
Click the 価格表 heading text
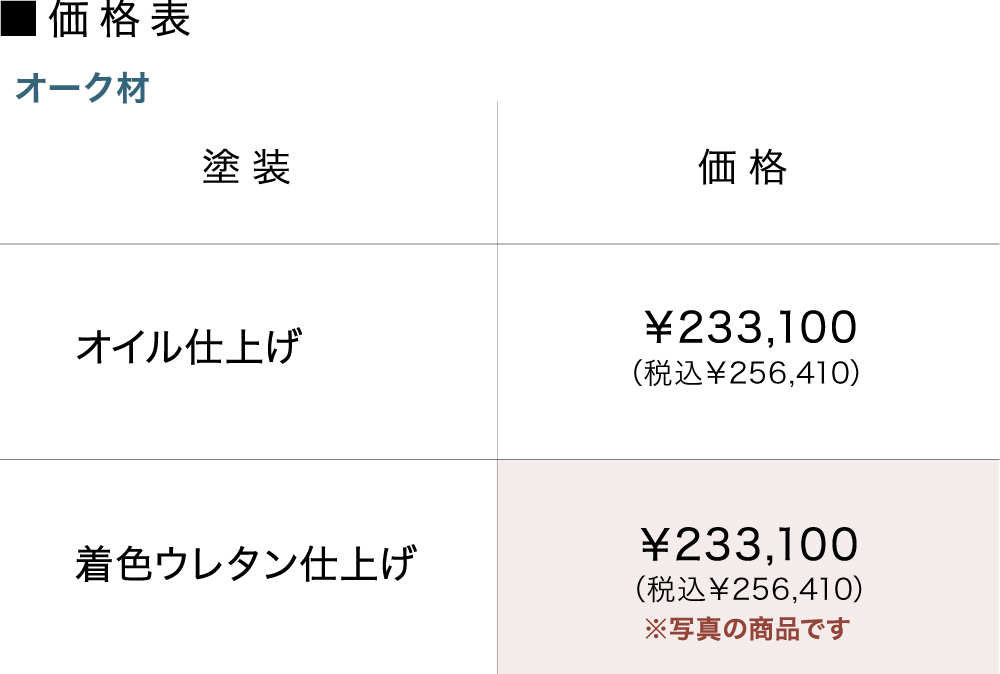pyautogui.click(x=119, y=21)
